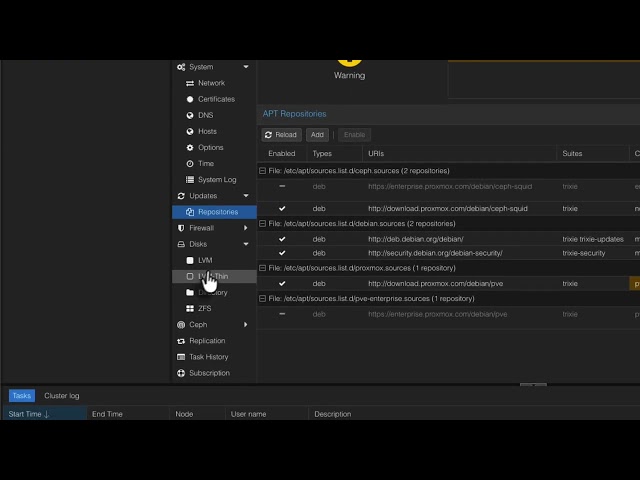Screen dimensions: 640x480
Task: Switch to the Cluster log tab
Action: [62, 396]
